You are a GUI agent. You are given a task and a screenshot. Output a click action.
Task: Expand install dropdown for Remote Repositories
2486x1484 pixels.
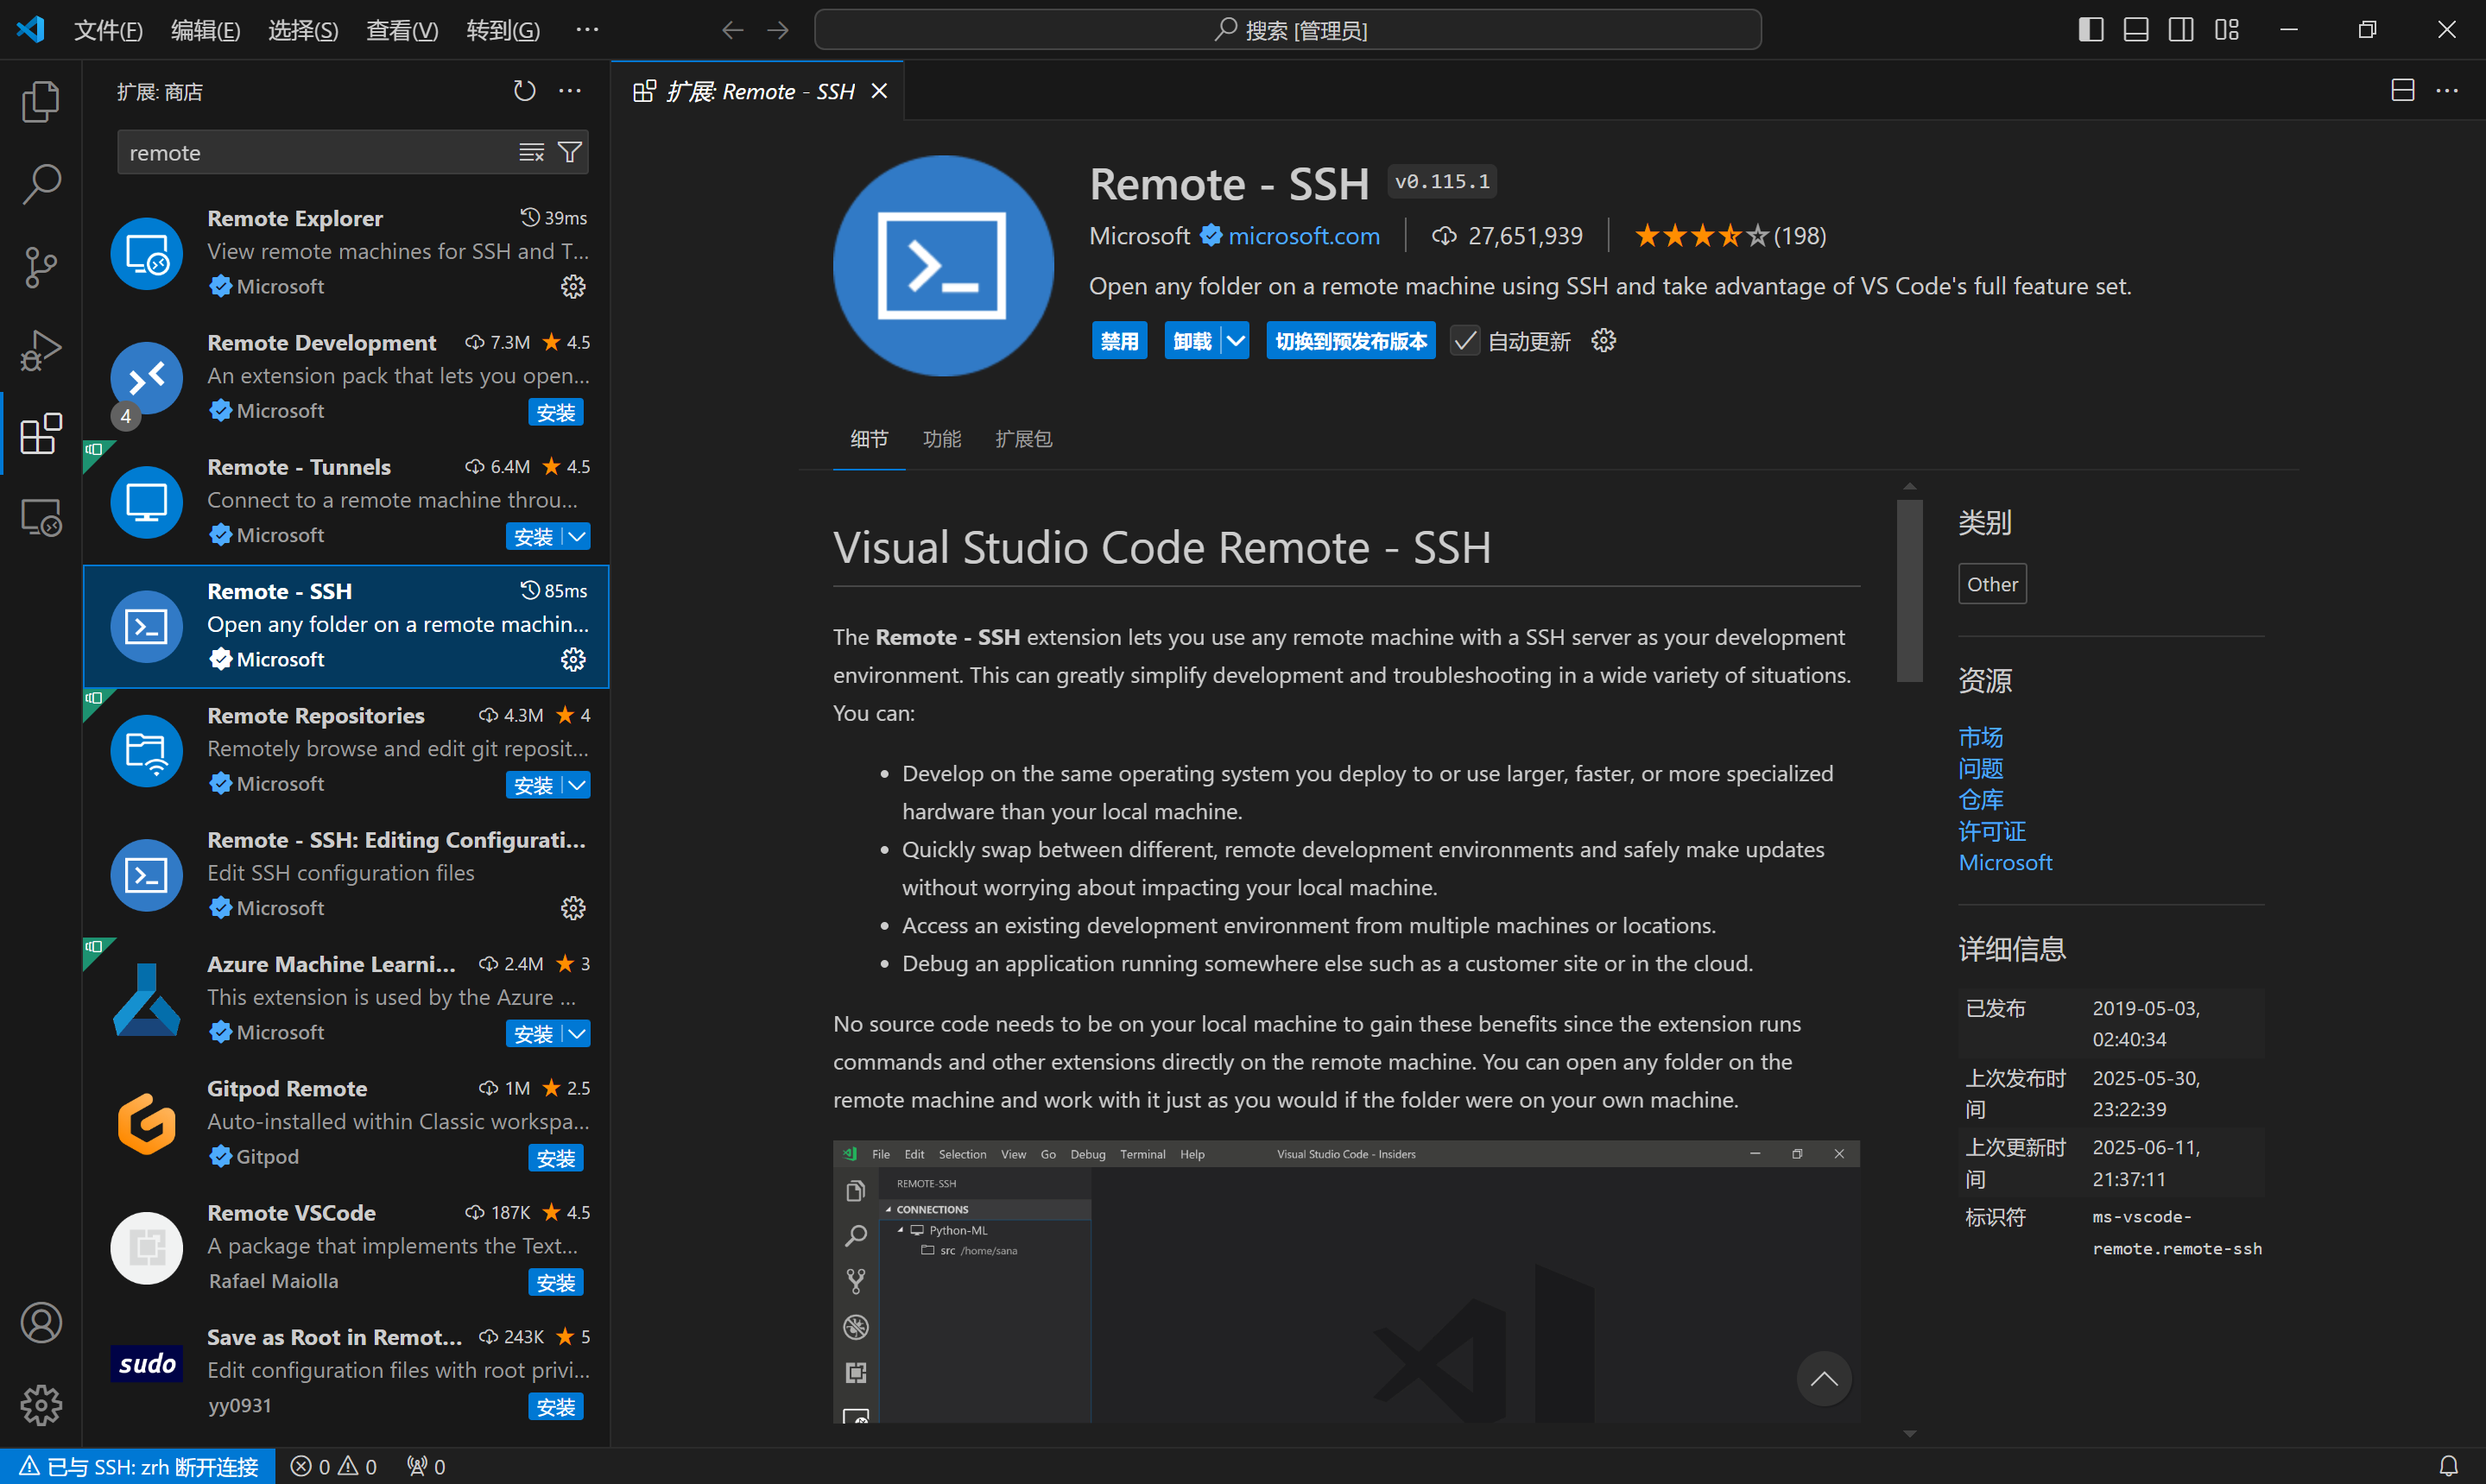pyautogui.click(x=578, y=785)
